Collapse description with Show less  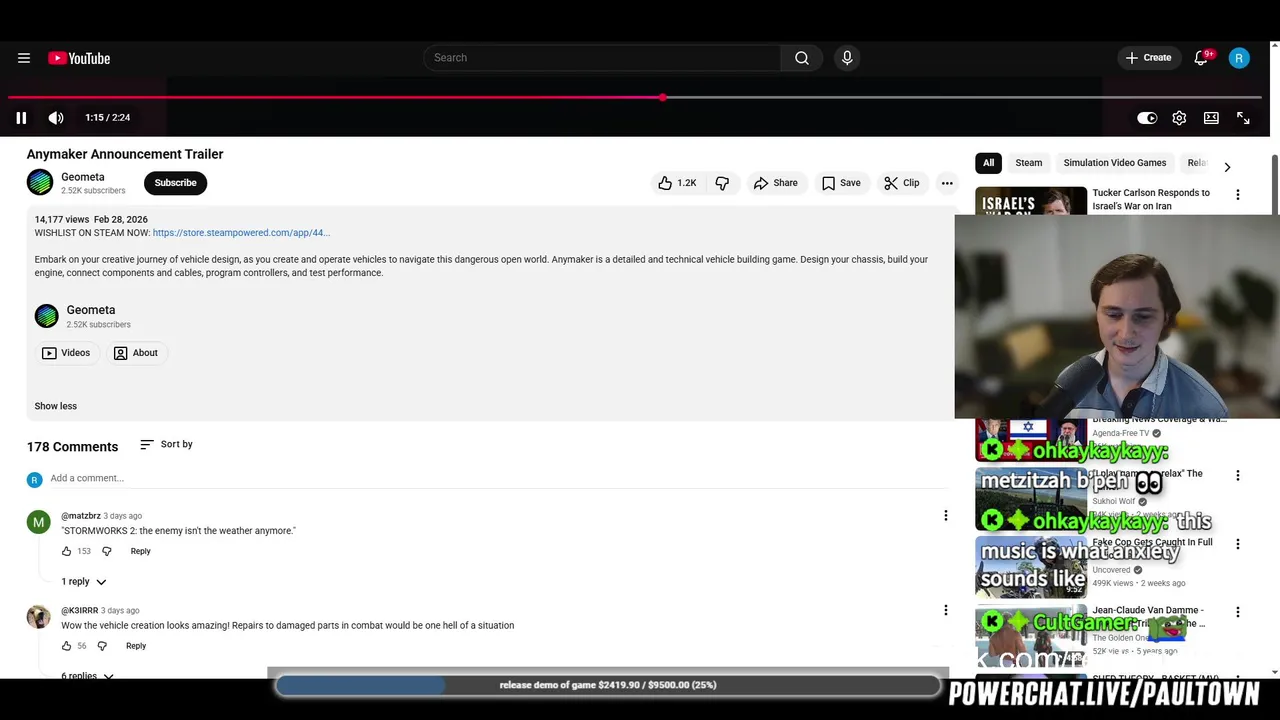coord(56,406)
